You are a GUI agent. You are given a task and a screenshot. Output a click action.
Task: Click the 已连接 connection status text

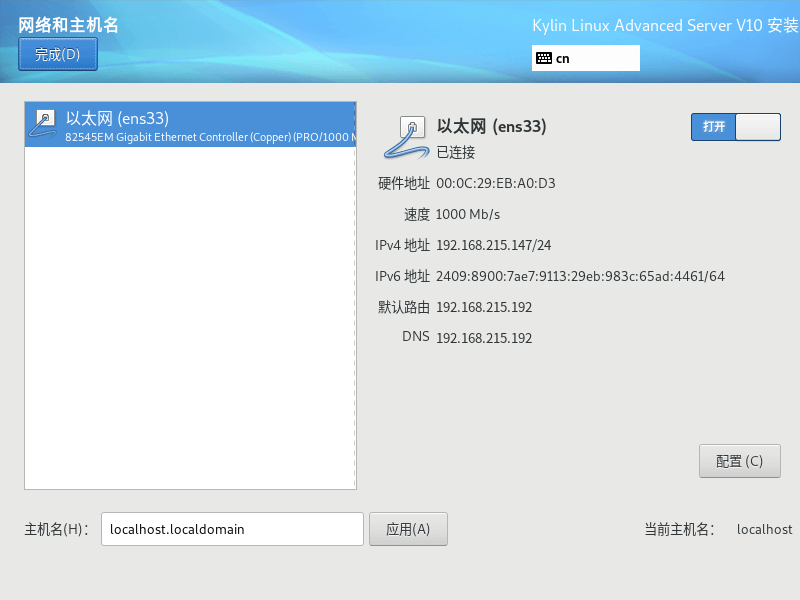tap(456, 152)
